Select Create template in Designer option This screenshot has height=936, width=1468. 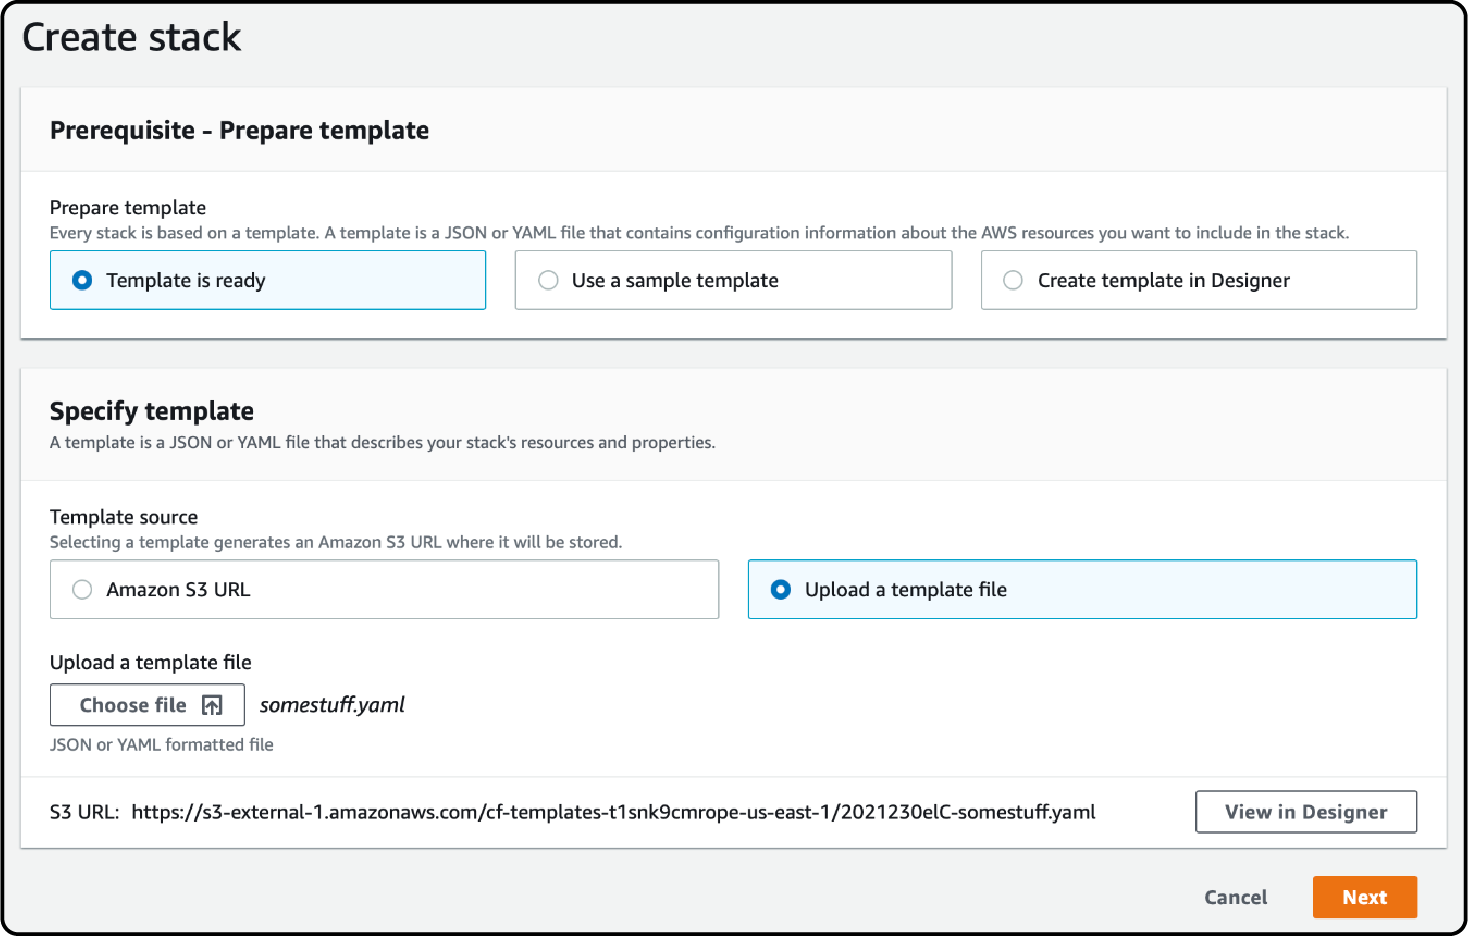1199,280
